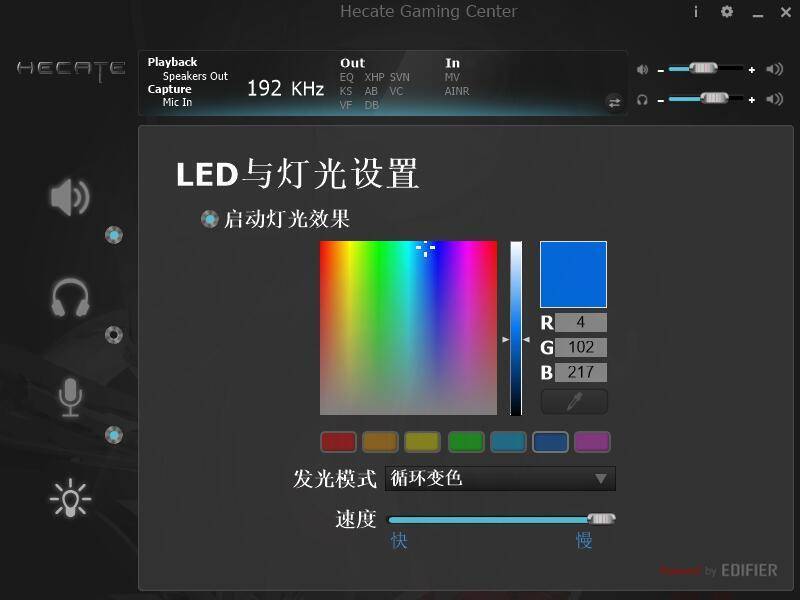
Task: Click the eyedropper color picker button
Action: pos(574,402)
